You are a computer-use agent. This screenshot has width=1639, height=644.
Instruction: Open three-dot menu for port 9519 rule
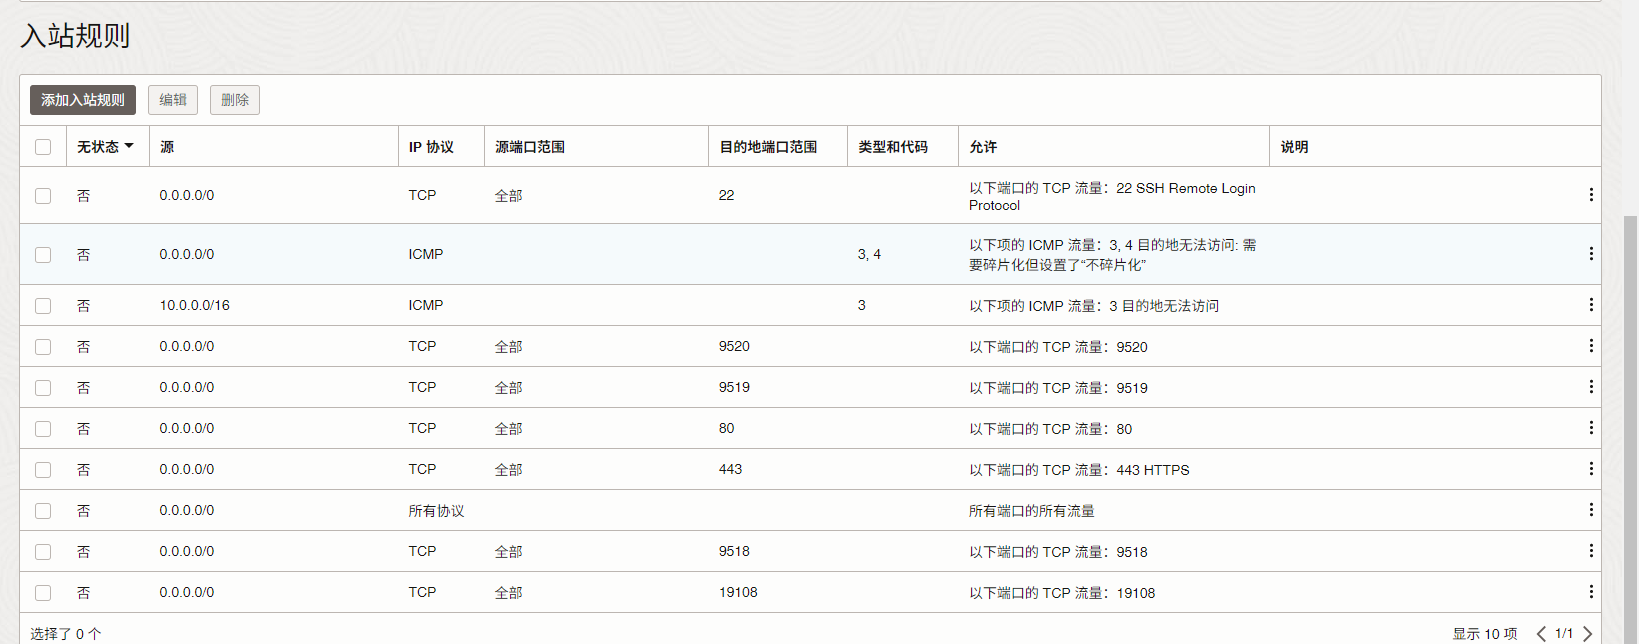coord(1590,387)
